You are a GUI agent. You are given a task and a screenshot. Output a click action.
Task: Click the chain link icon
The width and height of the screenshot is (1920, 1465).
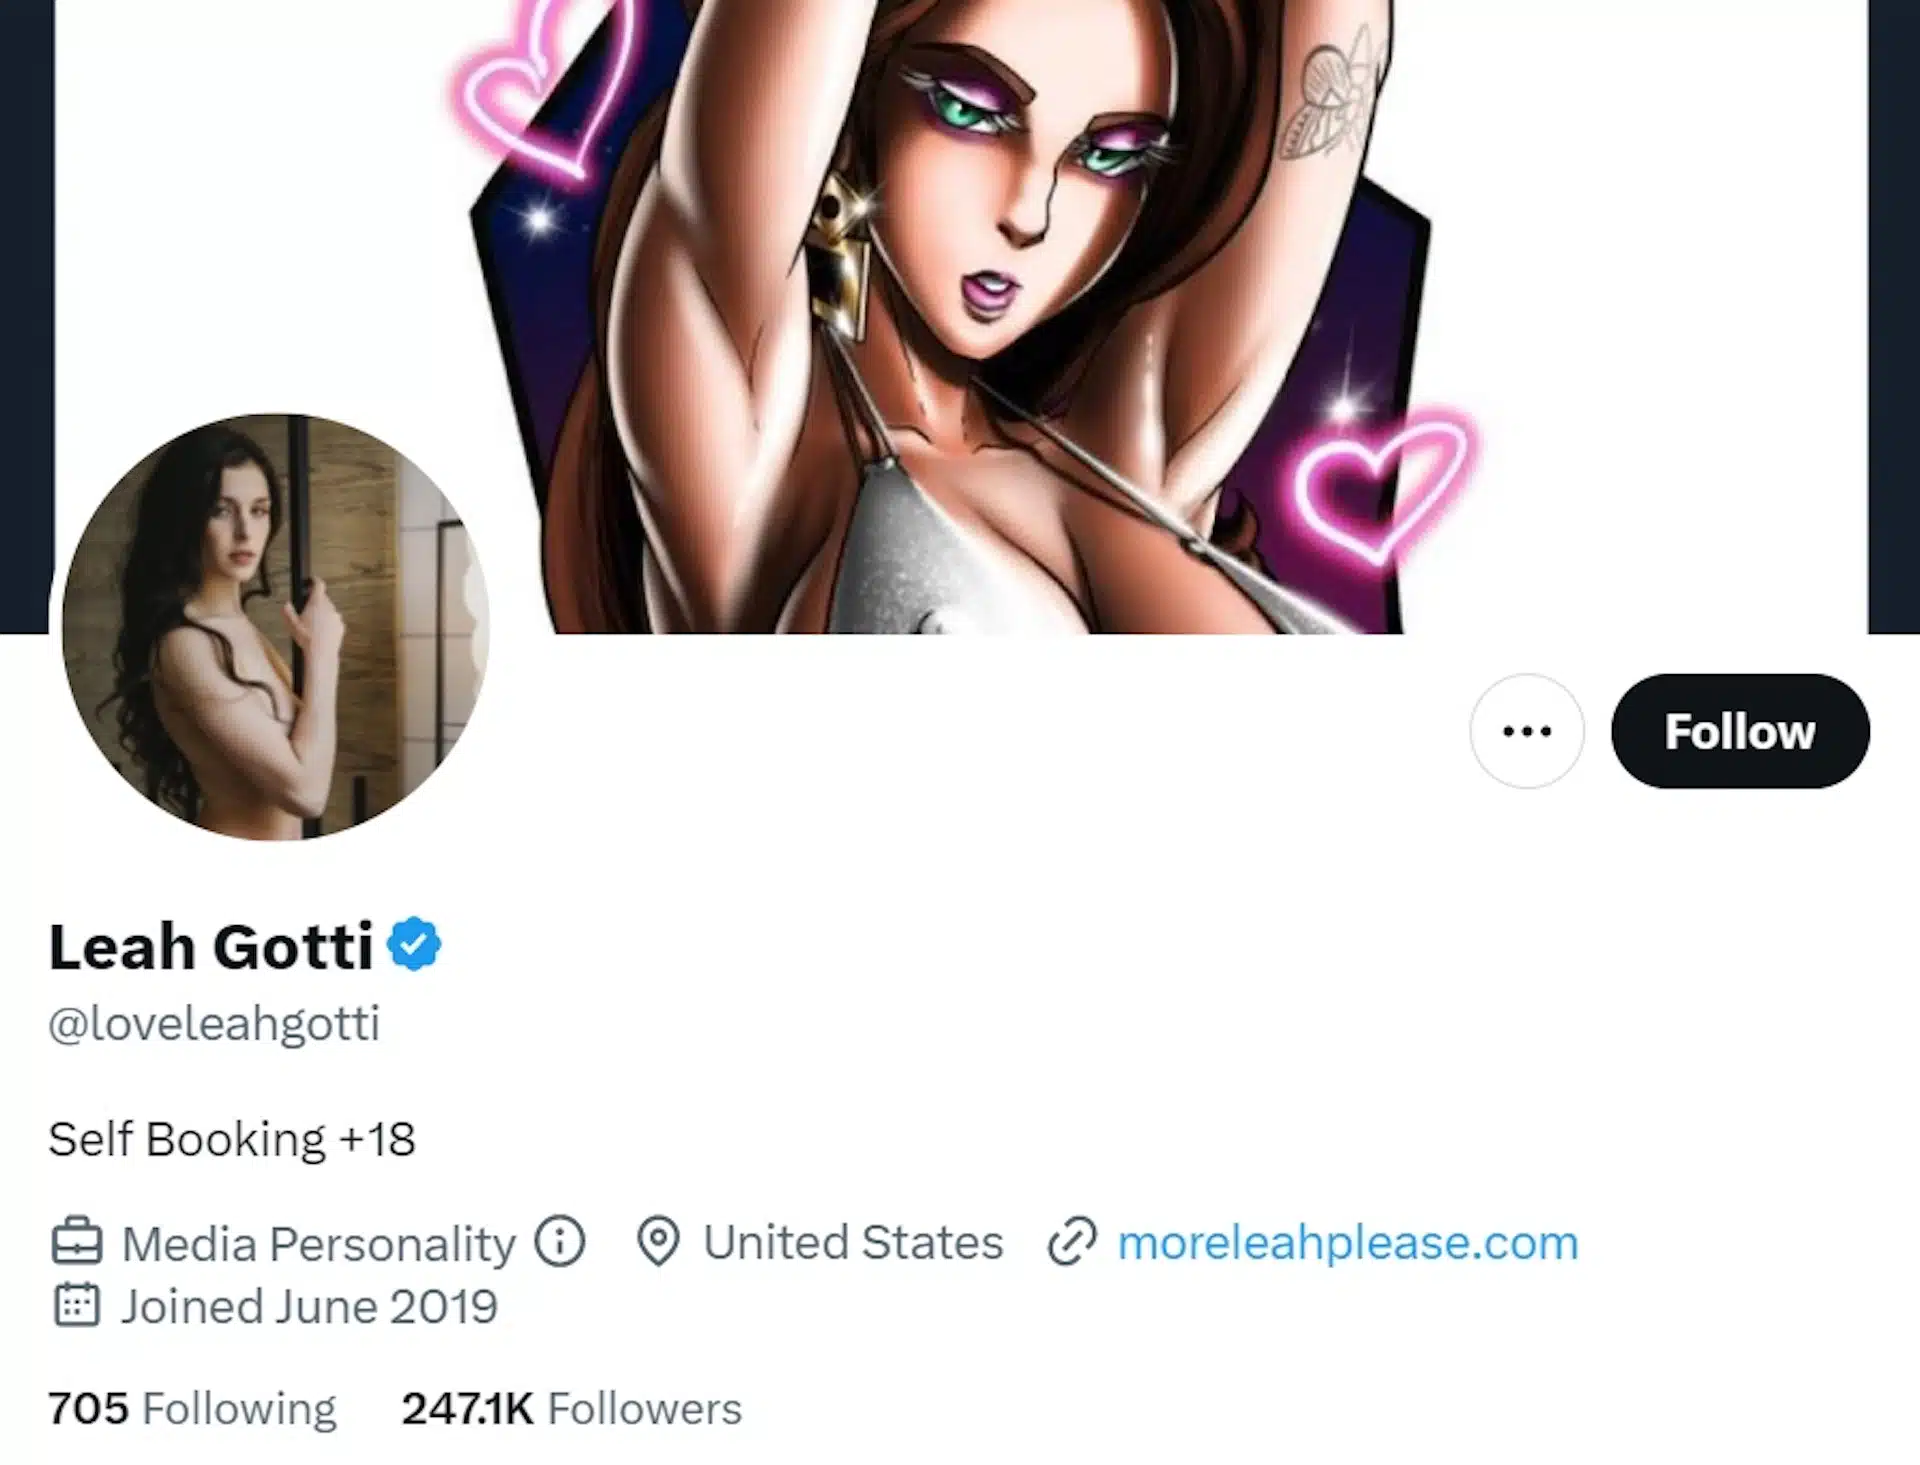coord(1072,1242)
